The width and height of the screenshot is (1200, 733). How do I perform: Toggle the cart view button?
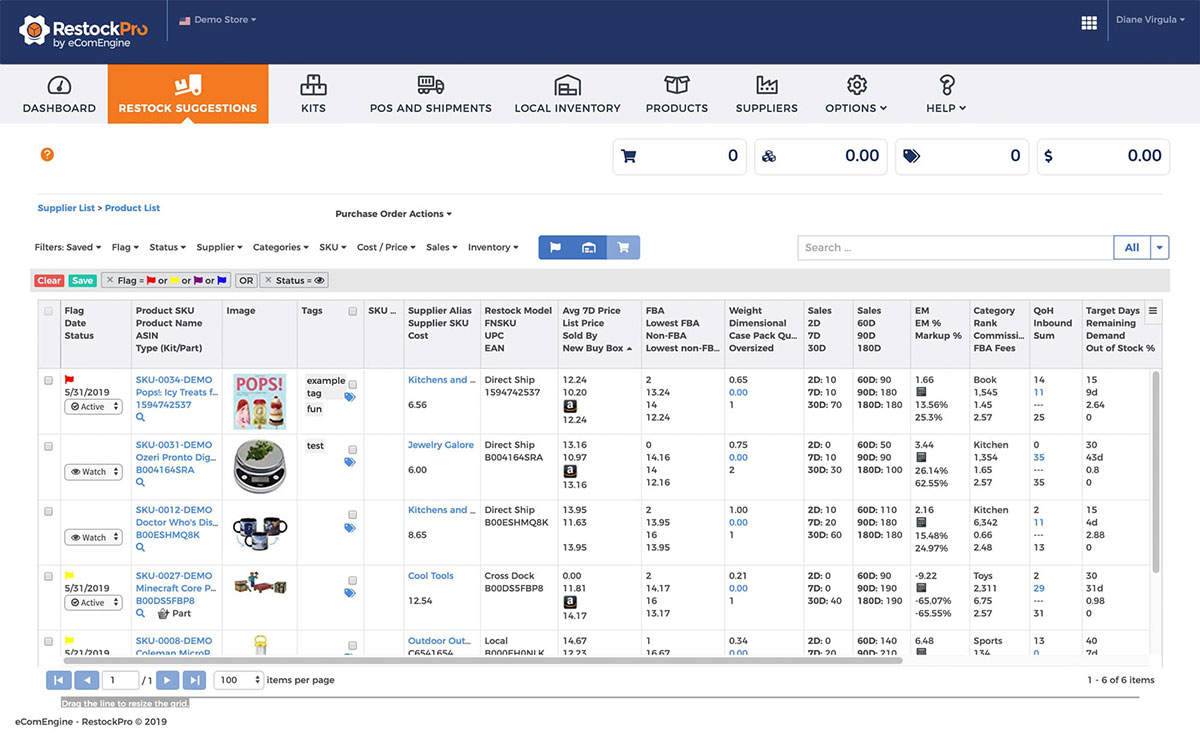[x=623, y=247]
